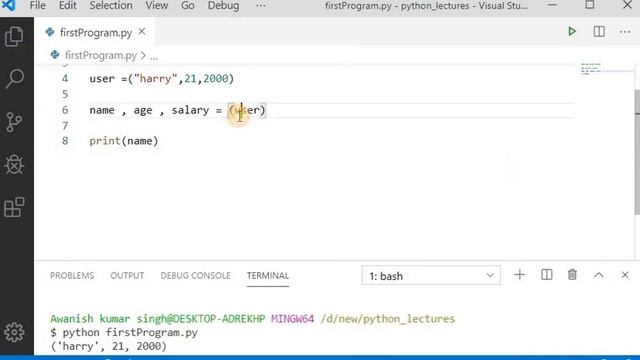Split the editor to the right
640x360 pixels.
[599, 31]
